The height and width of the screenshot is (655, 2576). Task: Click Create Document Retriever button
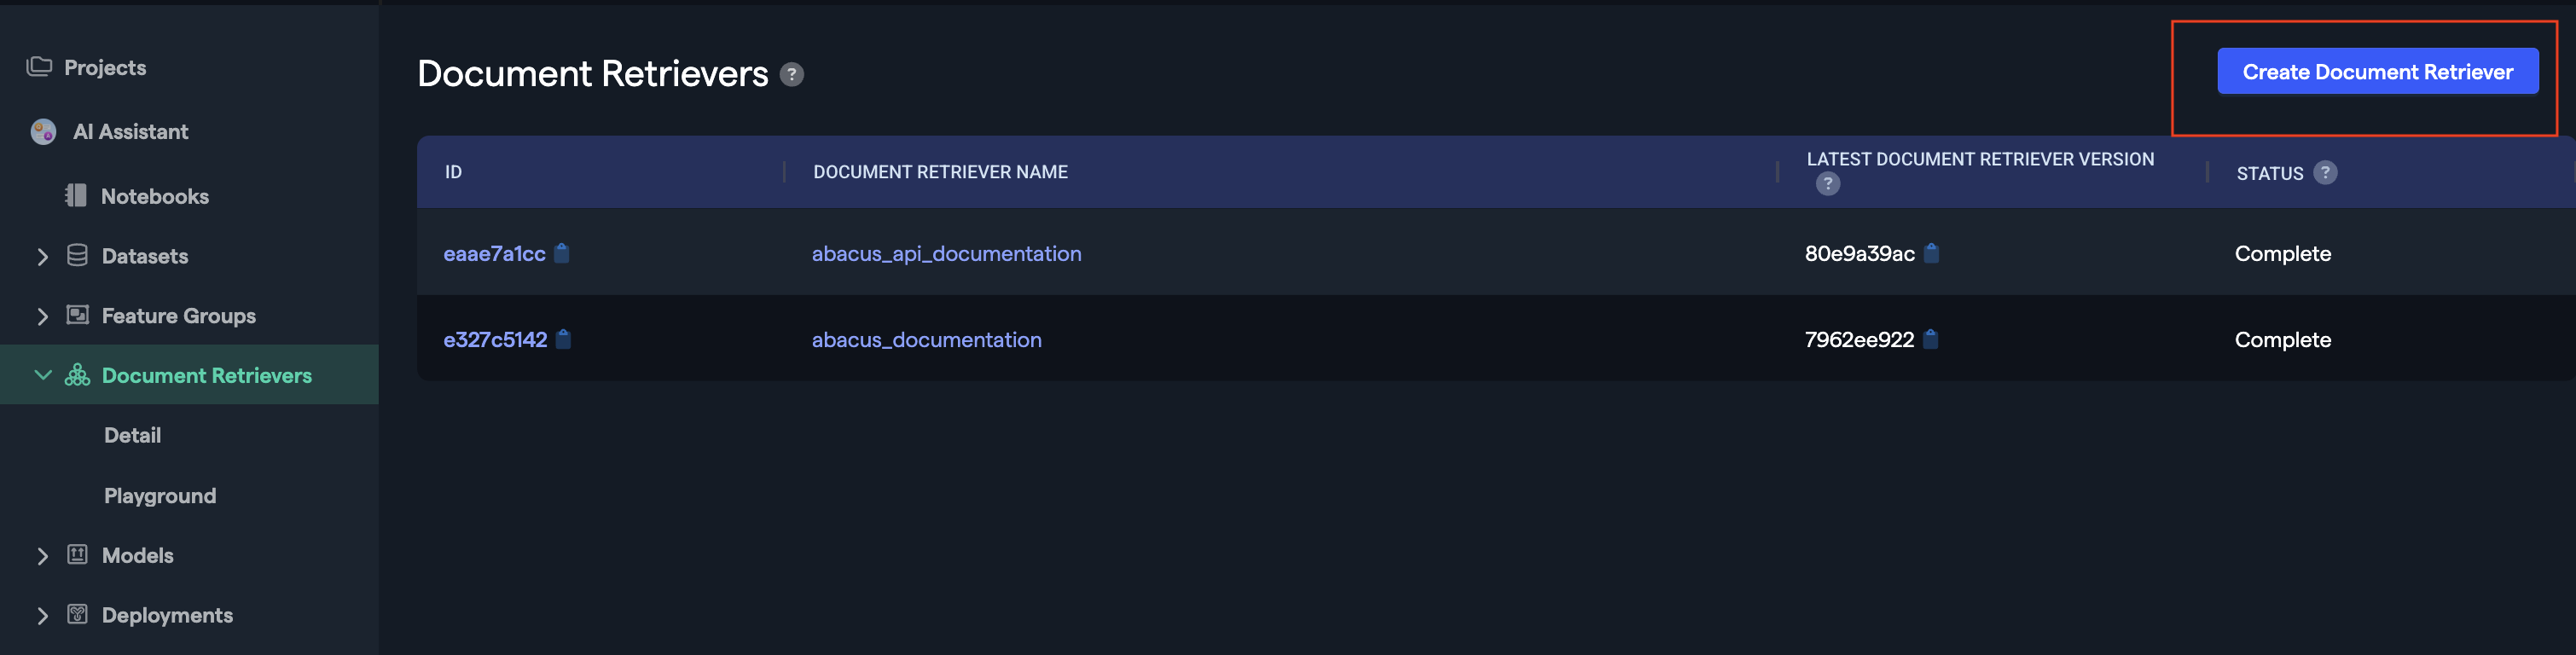pos(2377,72)
